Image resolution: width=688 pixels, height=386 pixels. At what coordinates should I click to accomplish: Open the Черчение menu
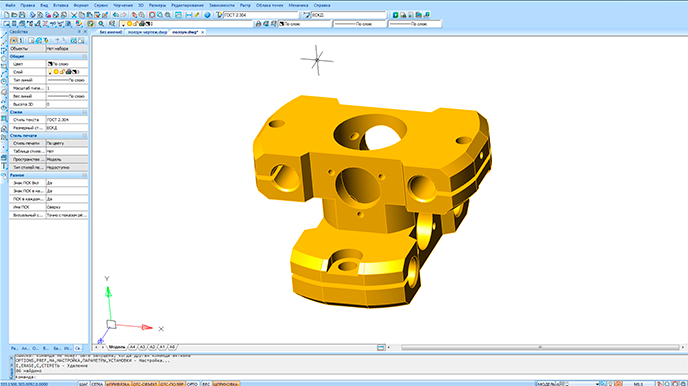[123, 5]
